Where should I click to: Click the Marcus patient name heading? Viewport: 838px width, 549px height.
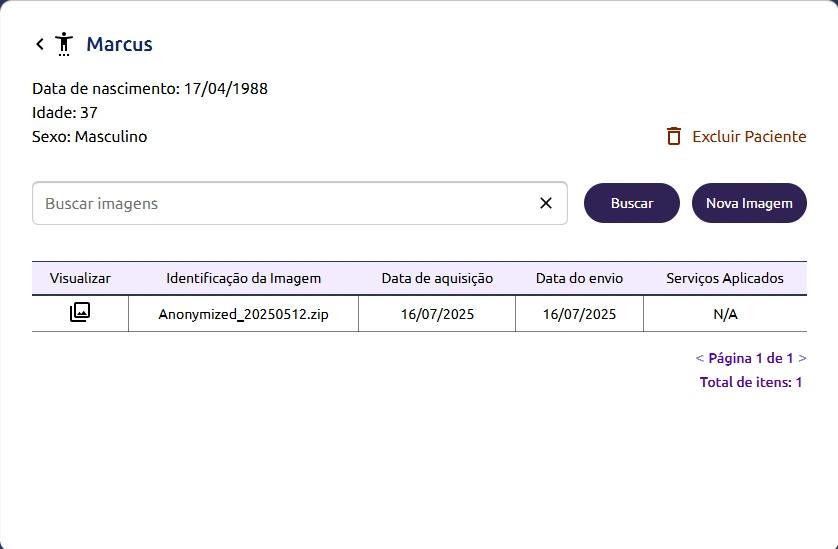119,44
